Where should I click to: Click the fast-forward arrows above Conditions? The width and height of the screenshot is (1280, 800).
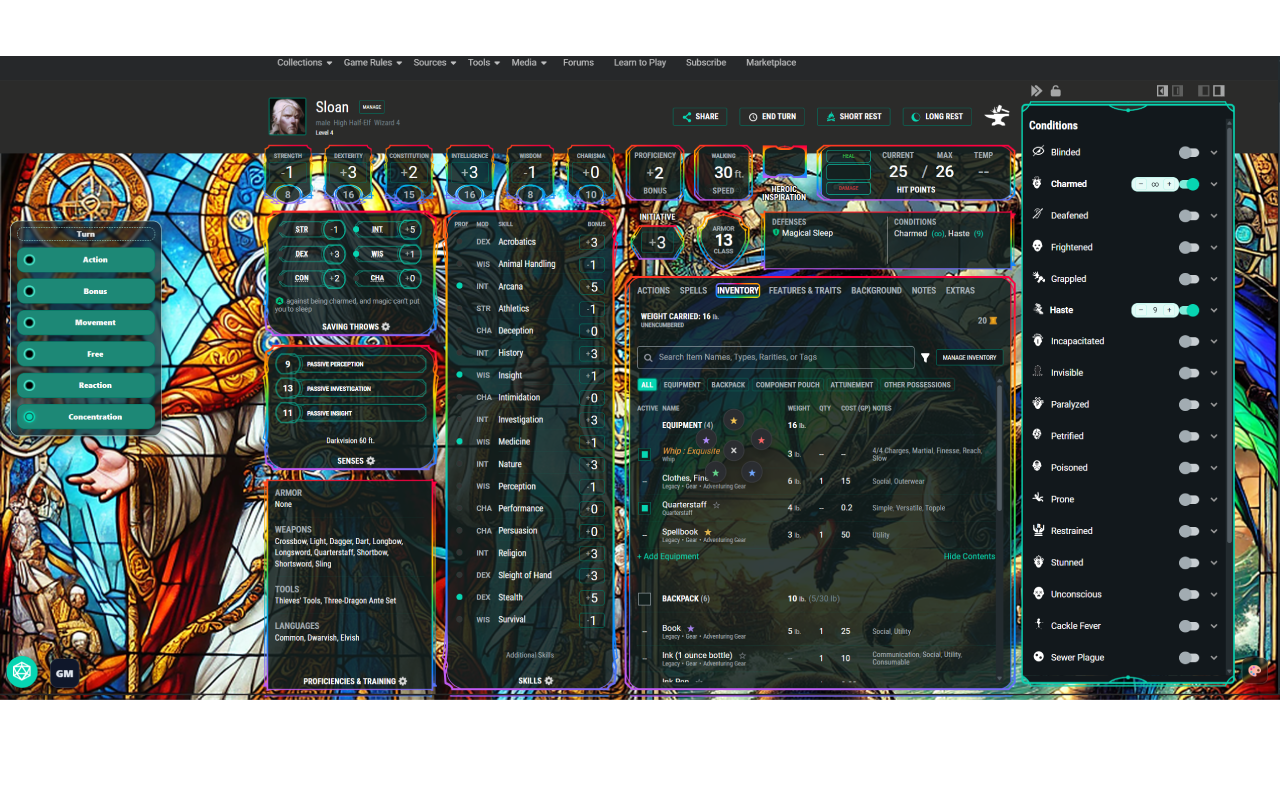[1037, 91]
